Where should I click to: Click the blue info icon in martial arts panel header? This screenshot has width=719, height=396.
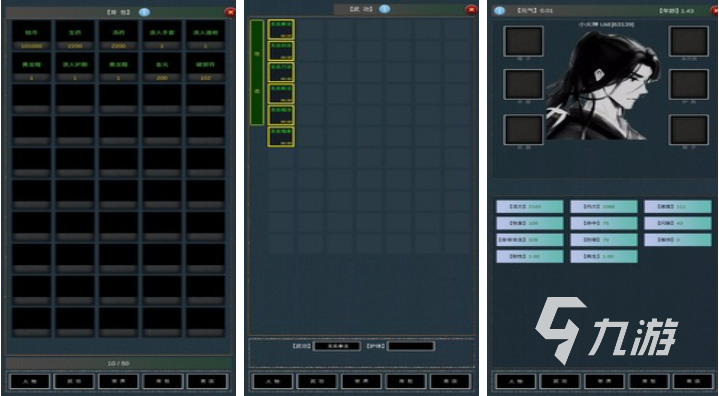(x=385, y=9)
